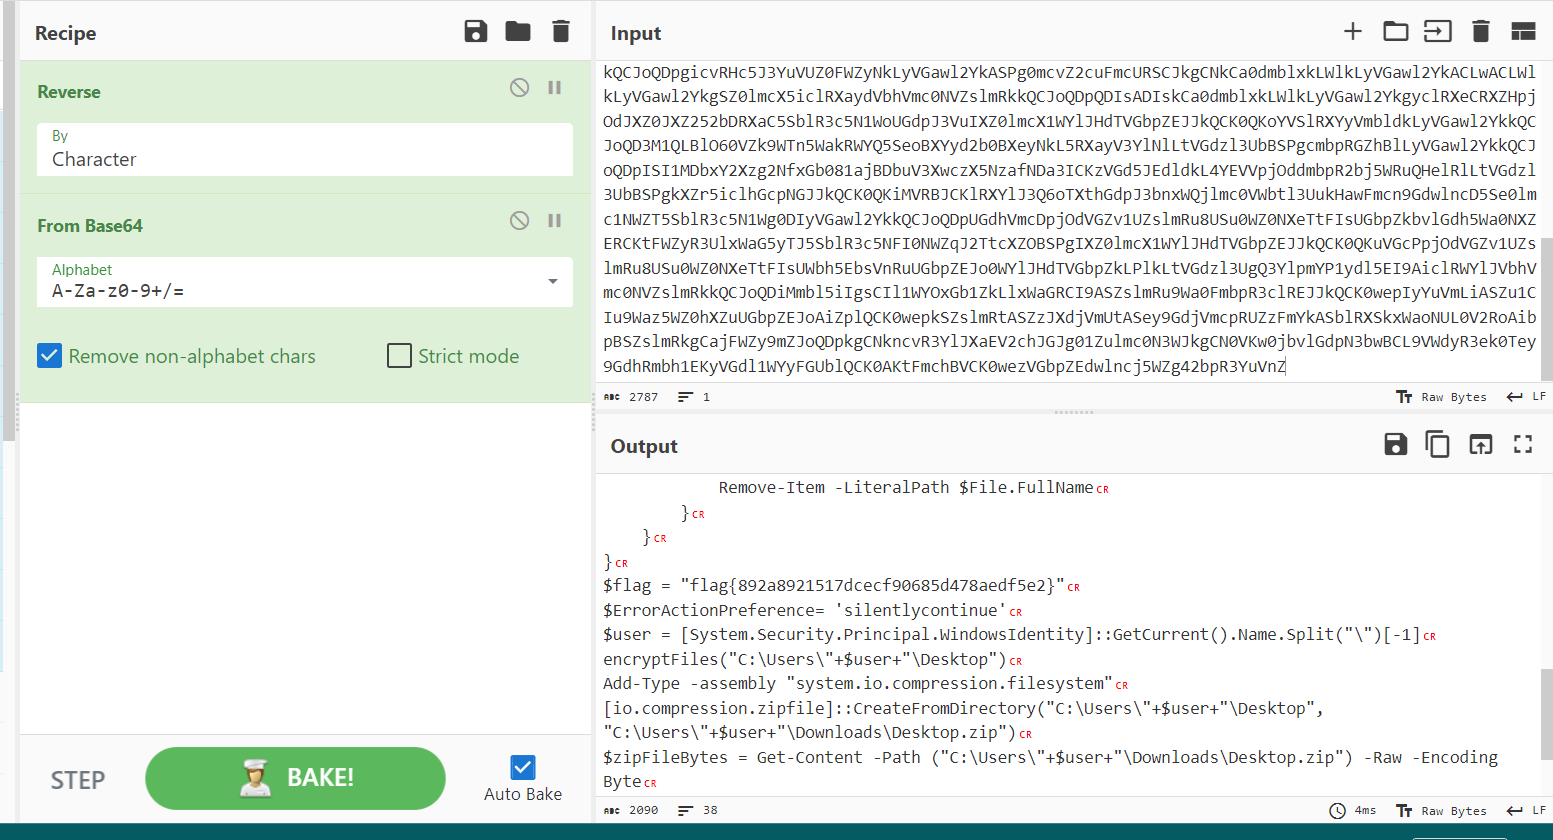Disable the From Base64 operation
Screen dimensions: 1553x840
519,221
